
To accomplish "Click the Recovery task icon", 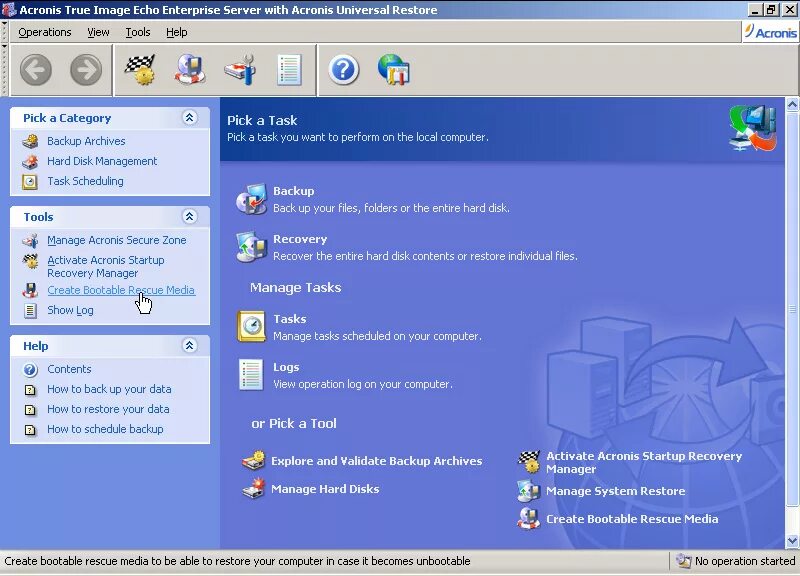I will coord(252,247).
